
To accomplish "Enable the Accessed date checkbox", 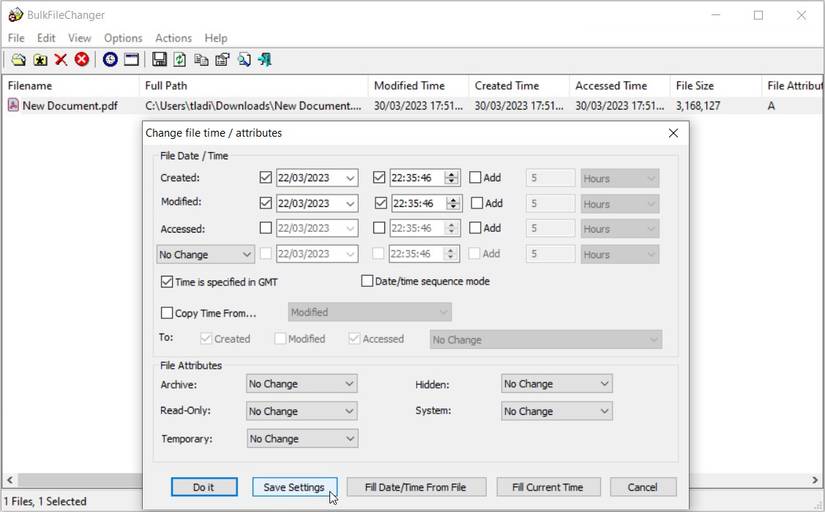I will [266, 228].
